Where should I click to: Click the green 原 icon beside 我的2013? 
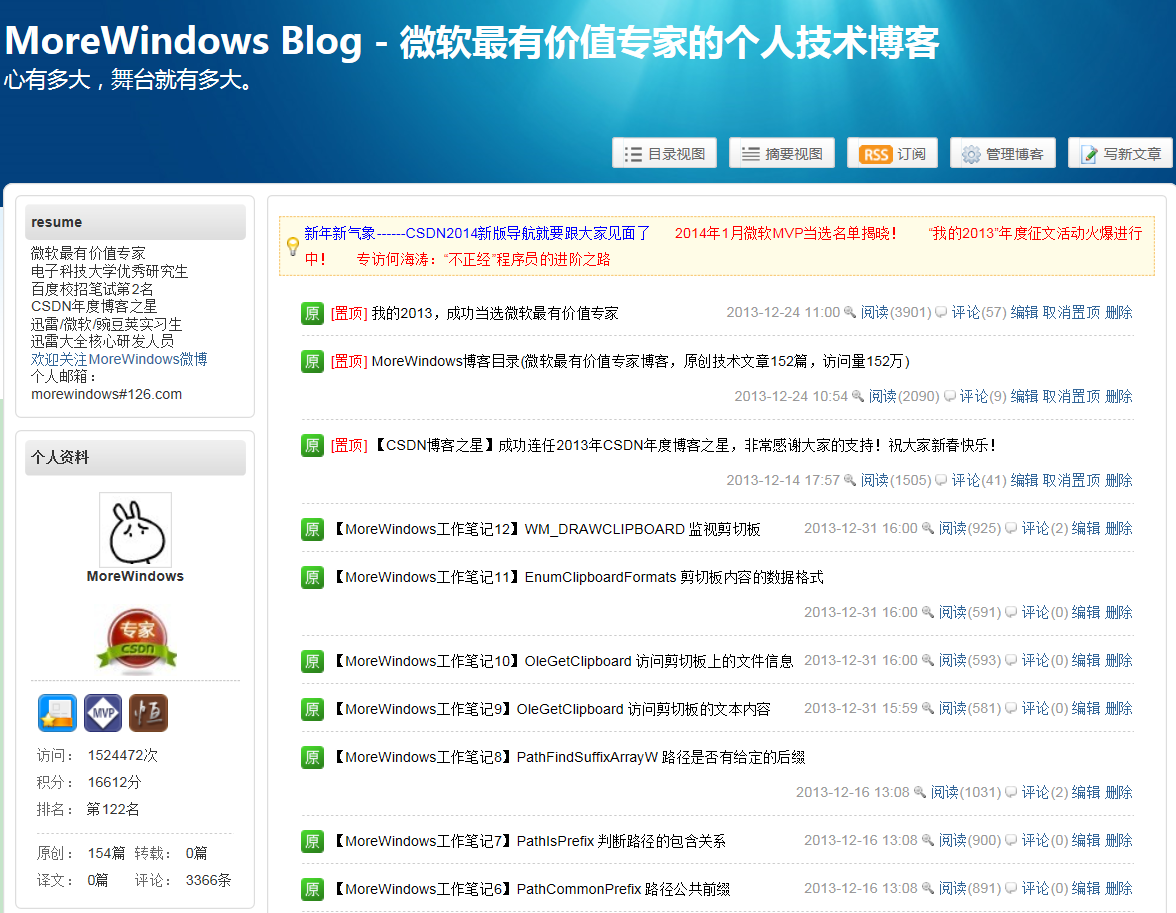click(312, 313)
